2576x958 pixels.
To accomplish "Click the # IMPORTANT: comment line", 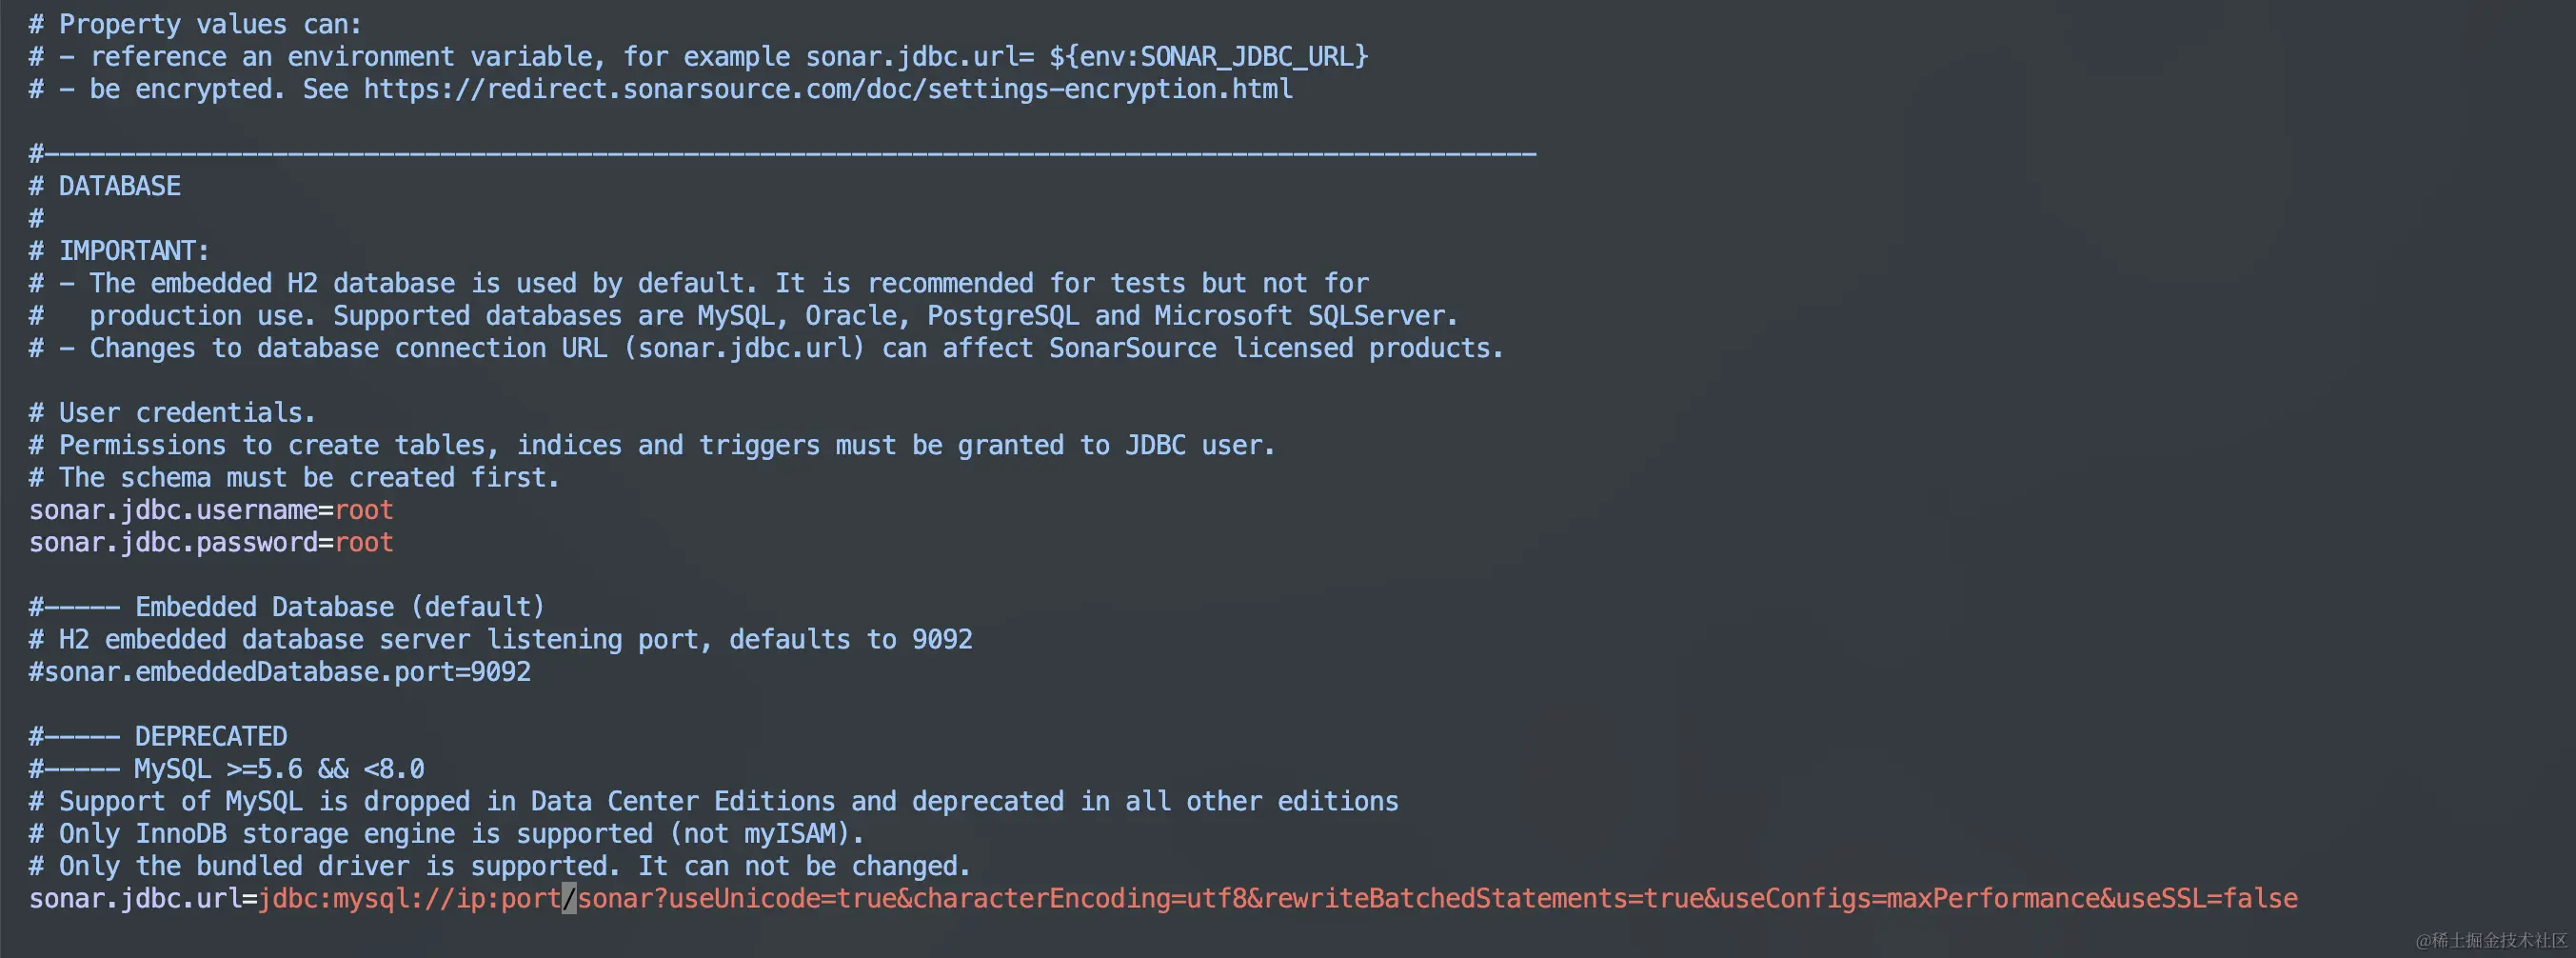I will (x=119, y=250).
